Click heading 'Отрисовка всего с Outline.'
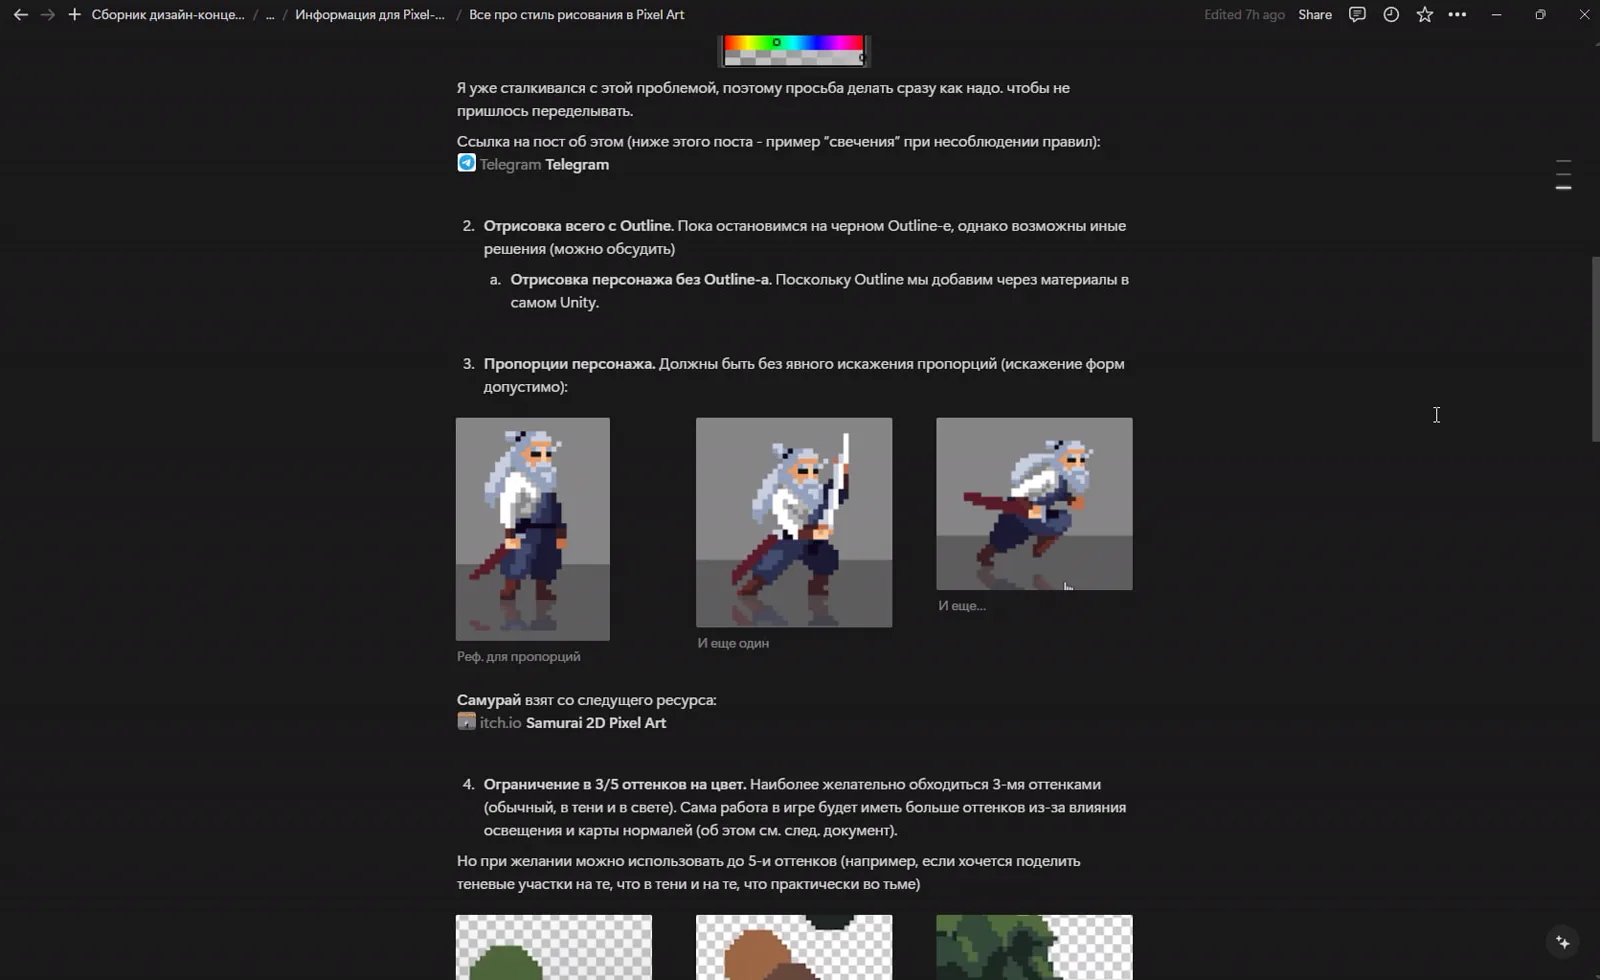Screen dimensions: 1600x980 coord(579,225)
